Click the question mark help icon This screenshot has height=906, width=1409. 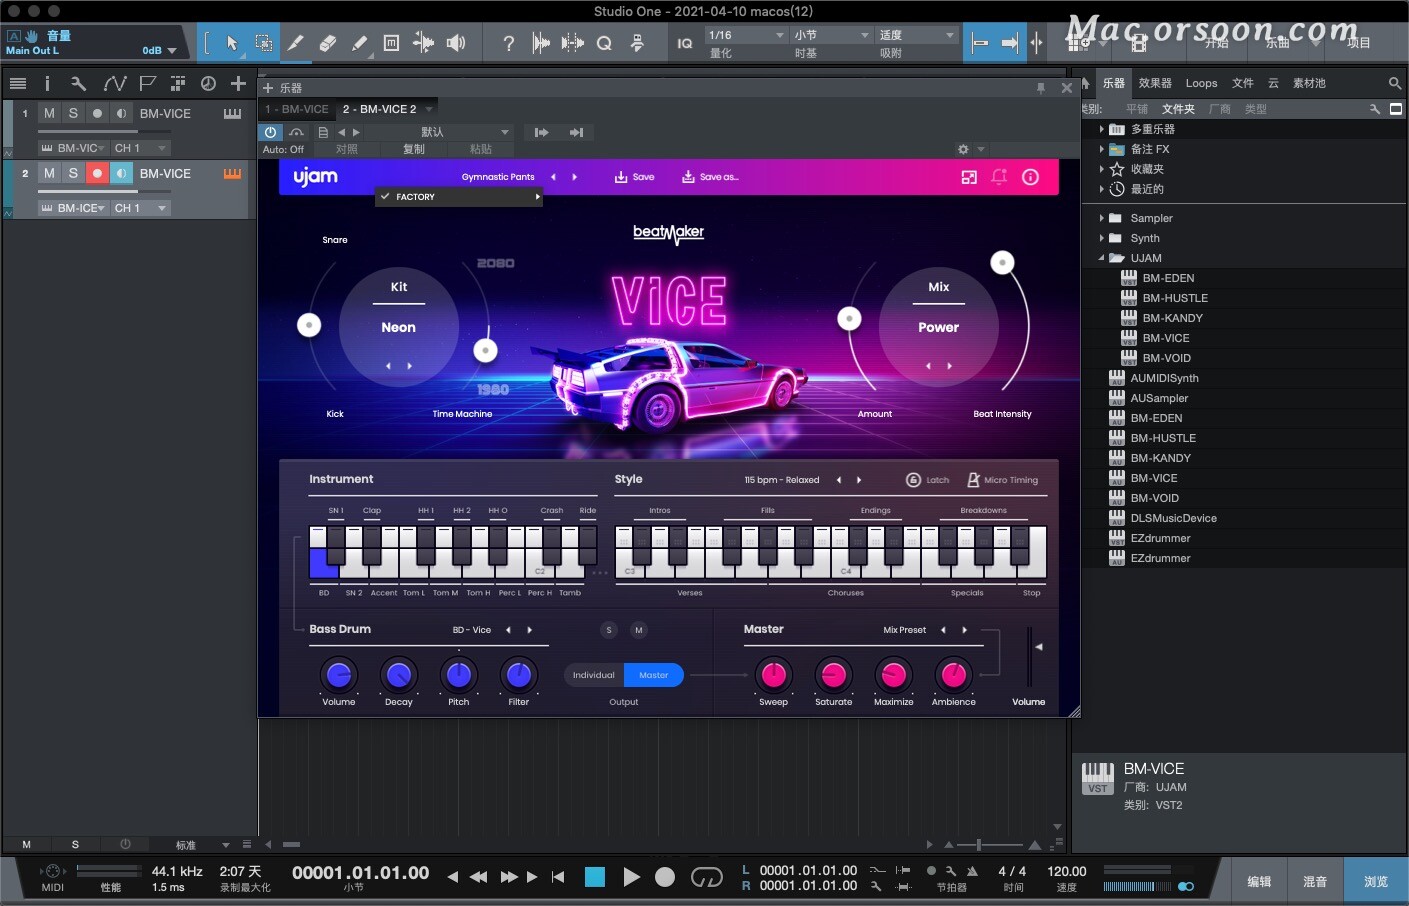509,43
